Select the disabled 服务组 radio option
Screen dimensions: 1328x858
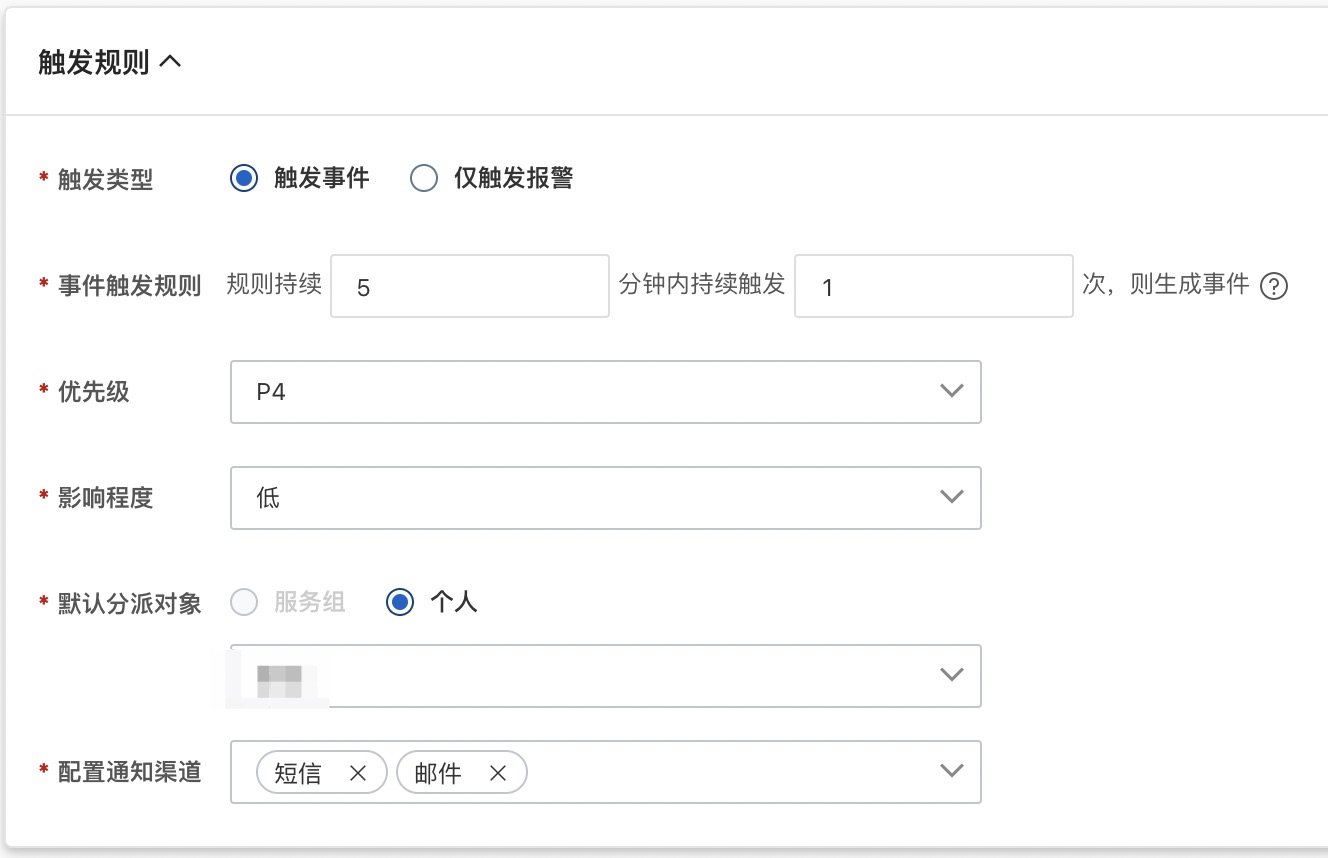point(243,602)
